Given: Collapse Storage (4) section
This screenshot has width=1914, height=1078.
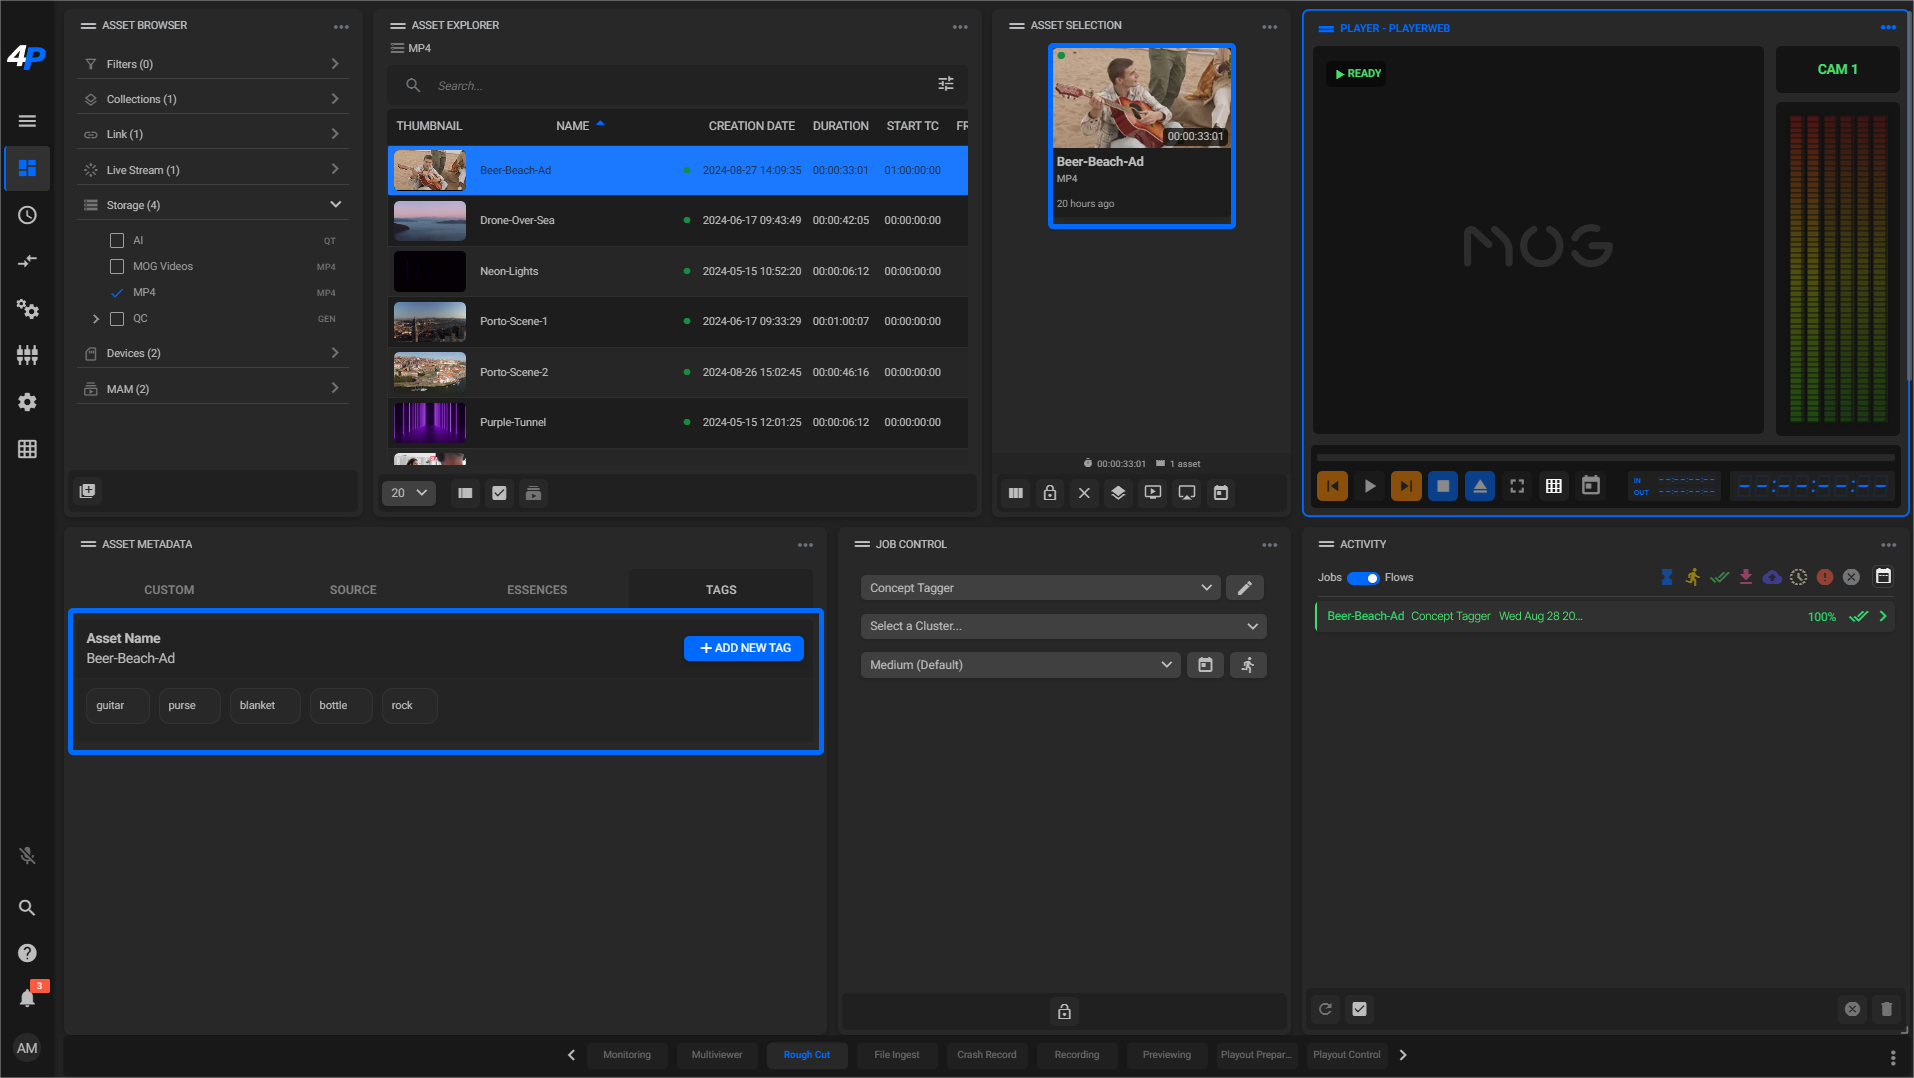Looking at the screenshot, I should (x=213, y=205).
